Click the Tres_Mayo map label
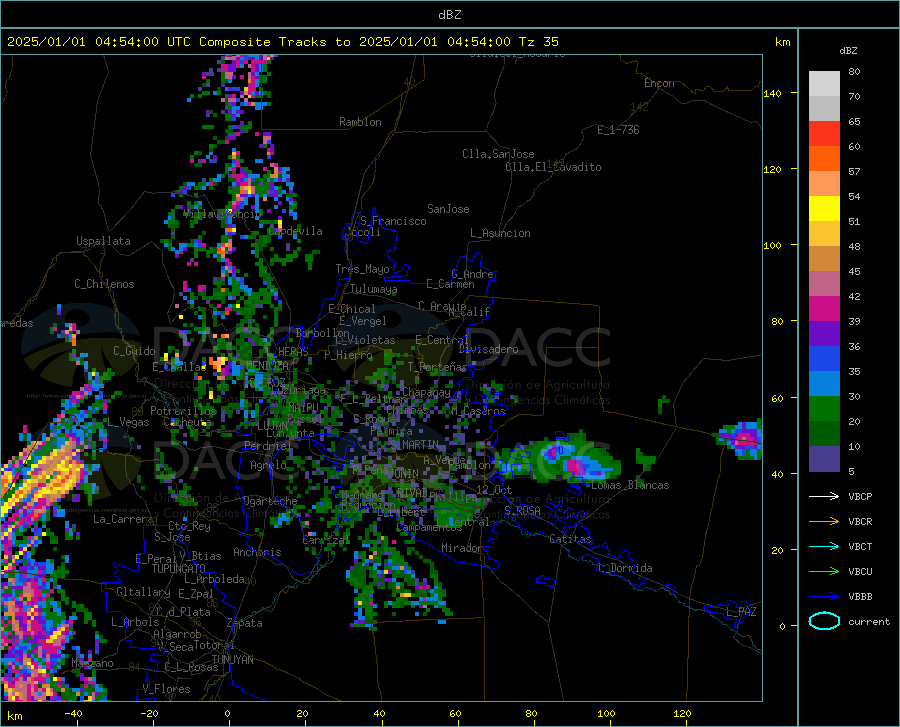Screen dimensions: 900x727 coord(362,269)
